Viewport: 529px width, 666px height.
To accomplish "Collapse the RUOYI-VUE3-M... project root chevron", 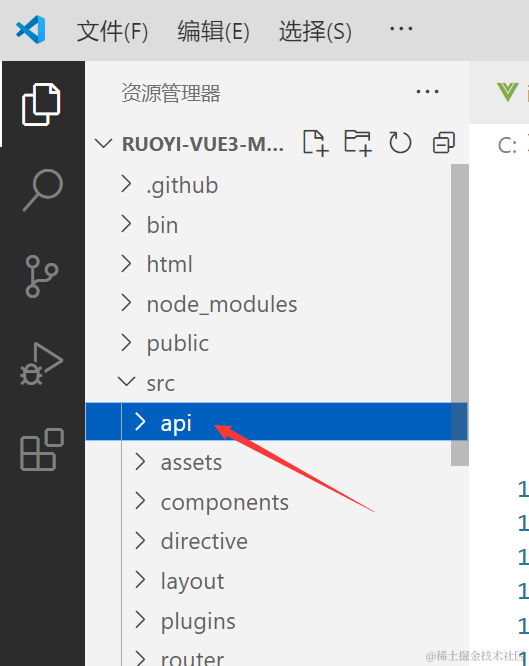I will click(103, 144).
